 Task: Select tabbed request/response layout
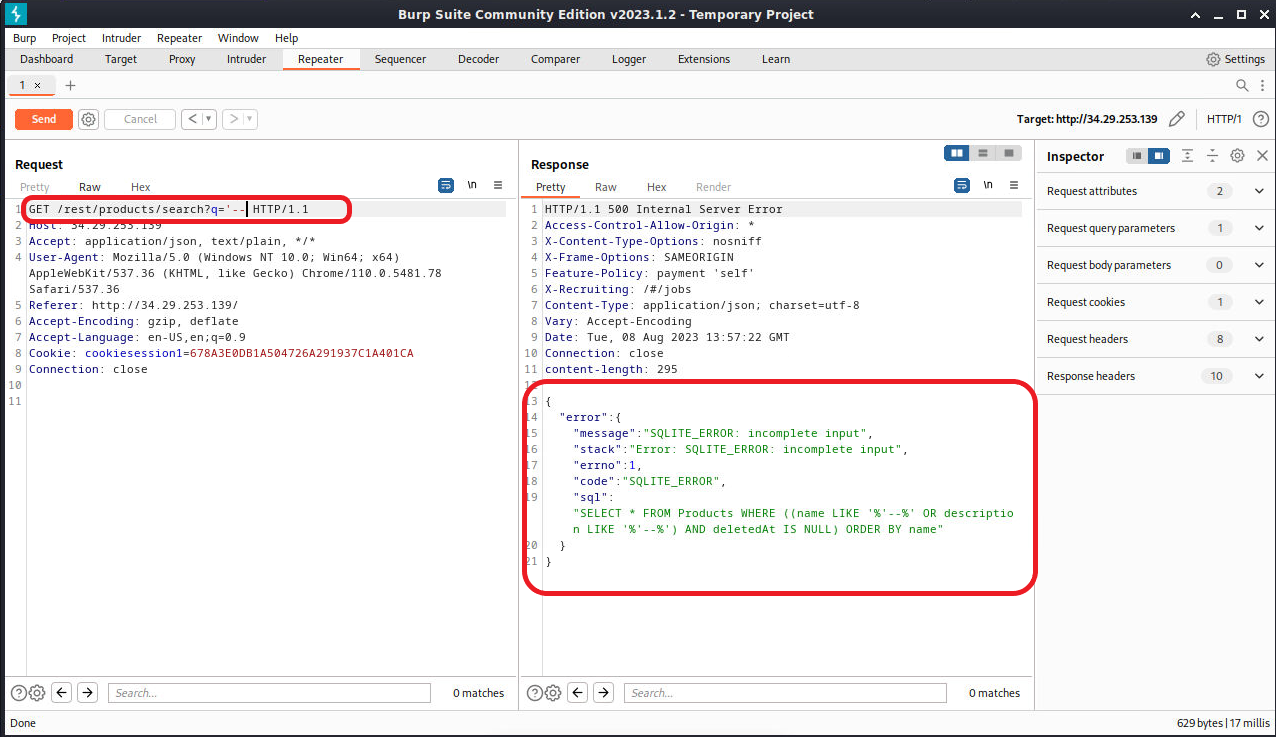[x=1009, y=153]
